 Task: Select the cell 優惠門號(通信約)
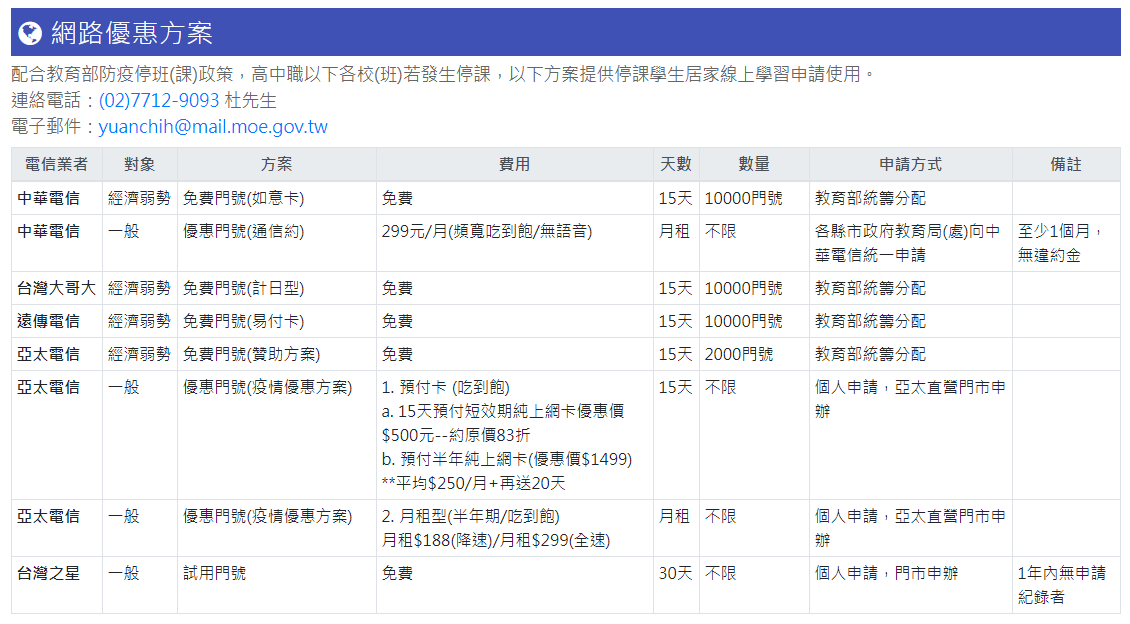coord(277,243)
